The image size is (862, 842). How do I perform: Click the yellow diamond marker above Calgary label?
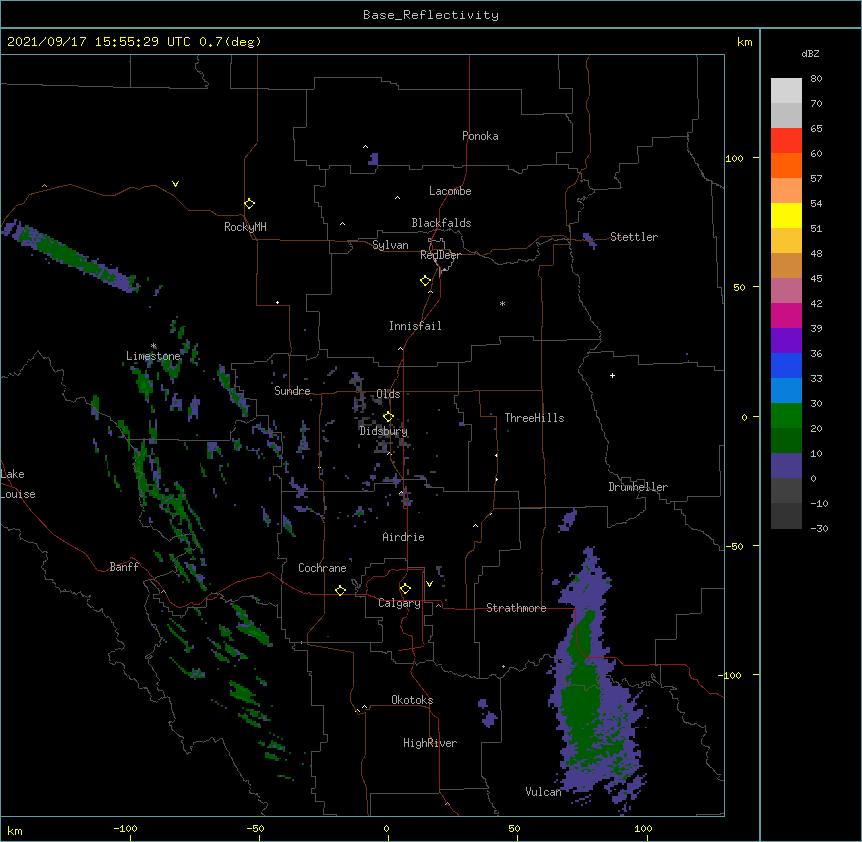click(405, 589)
